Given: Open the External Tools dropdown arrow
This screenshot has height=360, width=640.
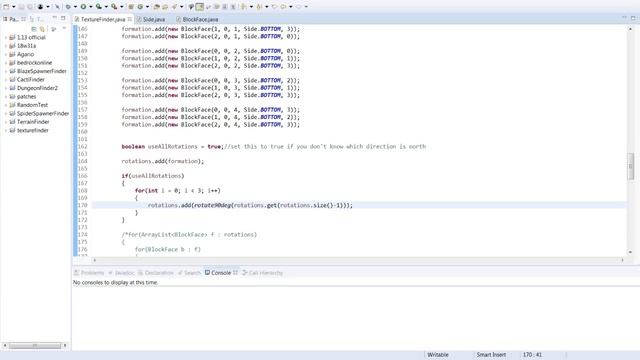Looking at the screenshot, I should (122, 7).
